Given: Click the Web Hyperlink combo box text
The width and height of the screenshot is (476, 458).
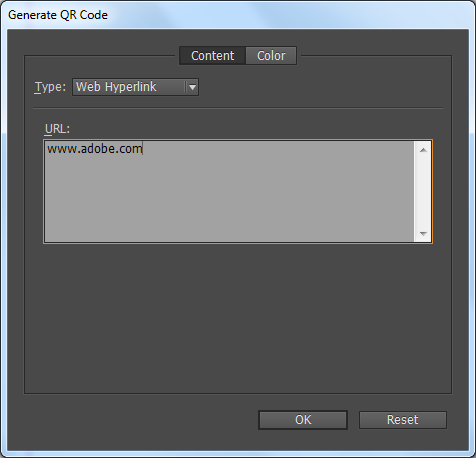Looking at the screenshot, I should click(x=116, y=87).
